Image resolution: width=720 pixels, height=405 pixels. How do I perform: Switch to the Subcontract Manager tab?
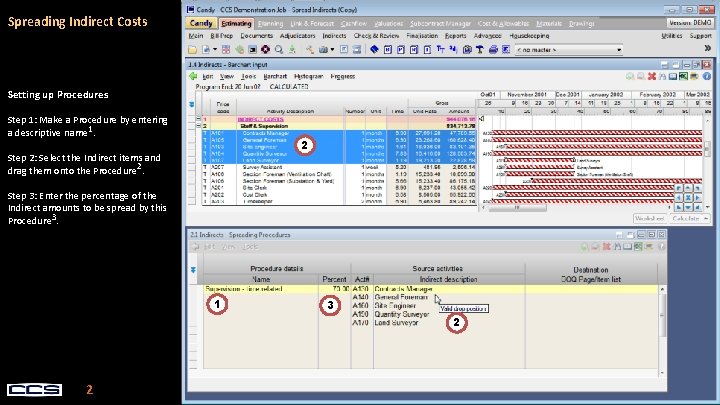440,23
